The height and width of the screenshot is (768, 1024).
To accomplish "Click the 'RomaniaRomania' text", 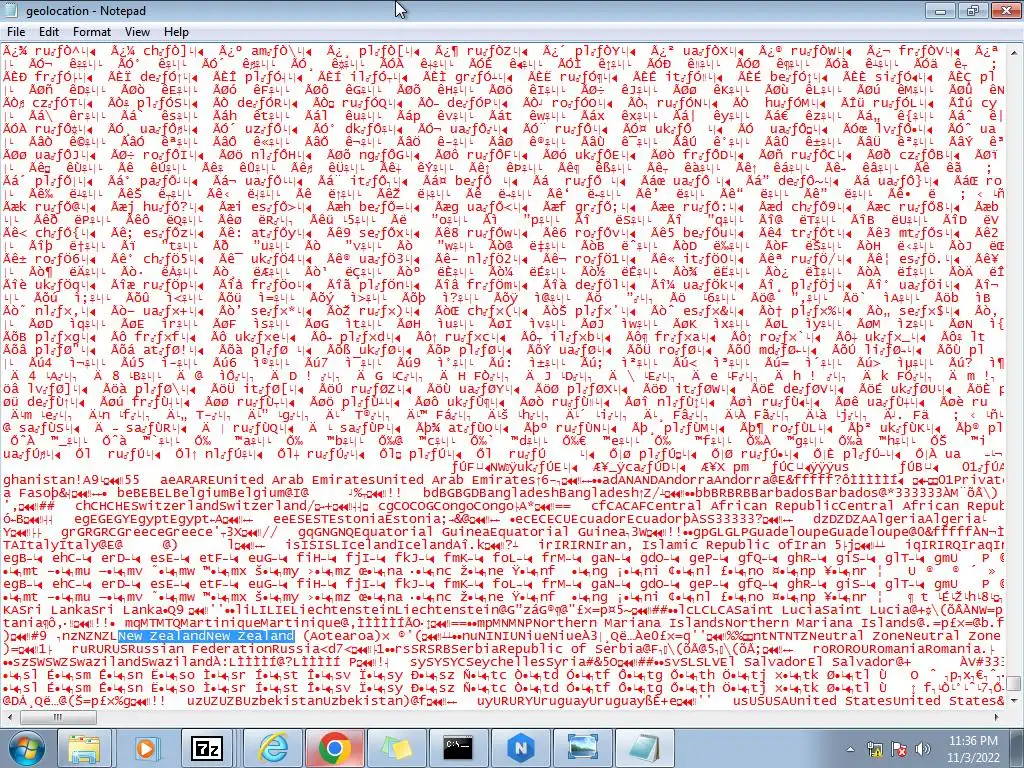I will pyautogui.click(x=927, y=648).
